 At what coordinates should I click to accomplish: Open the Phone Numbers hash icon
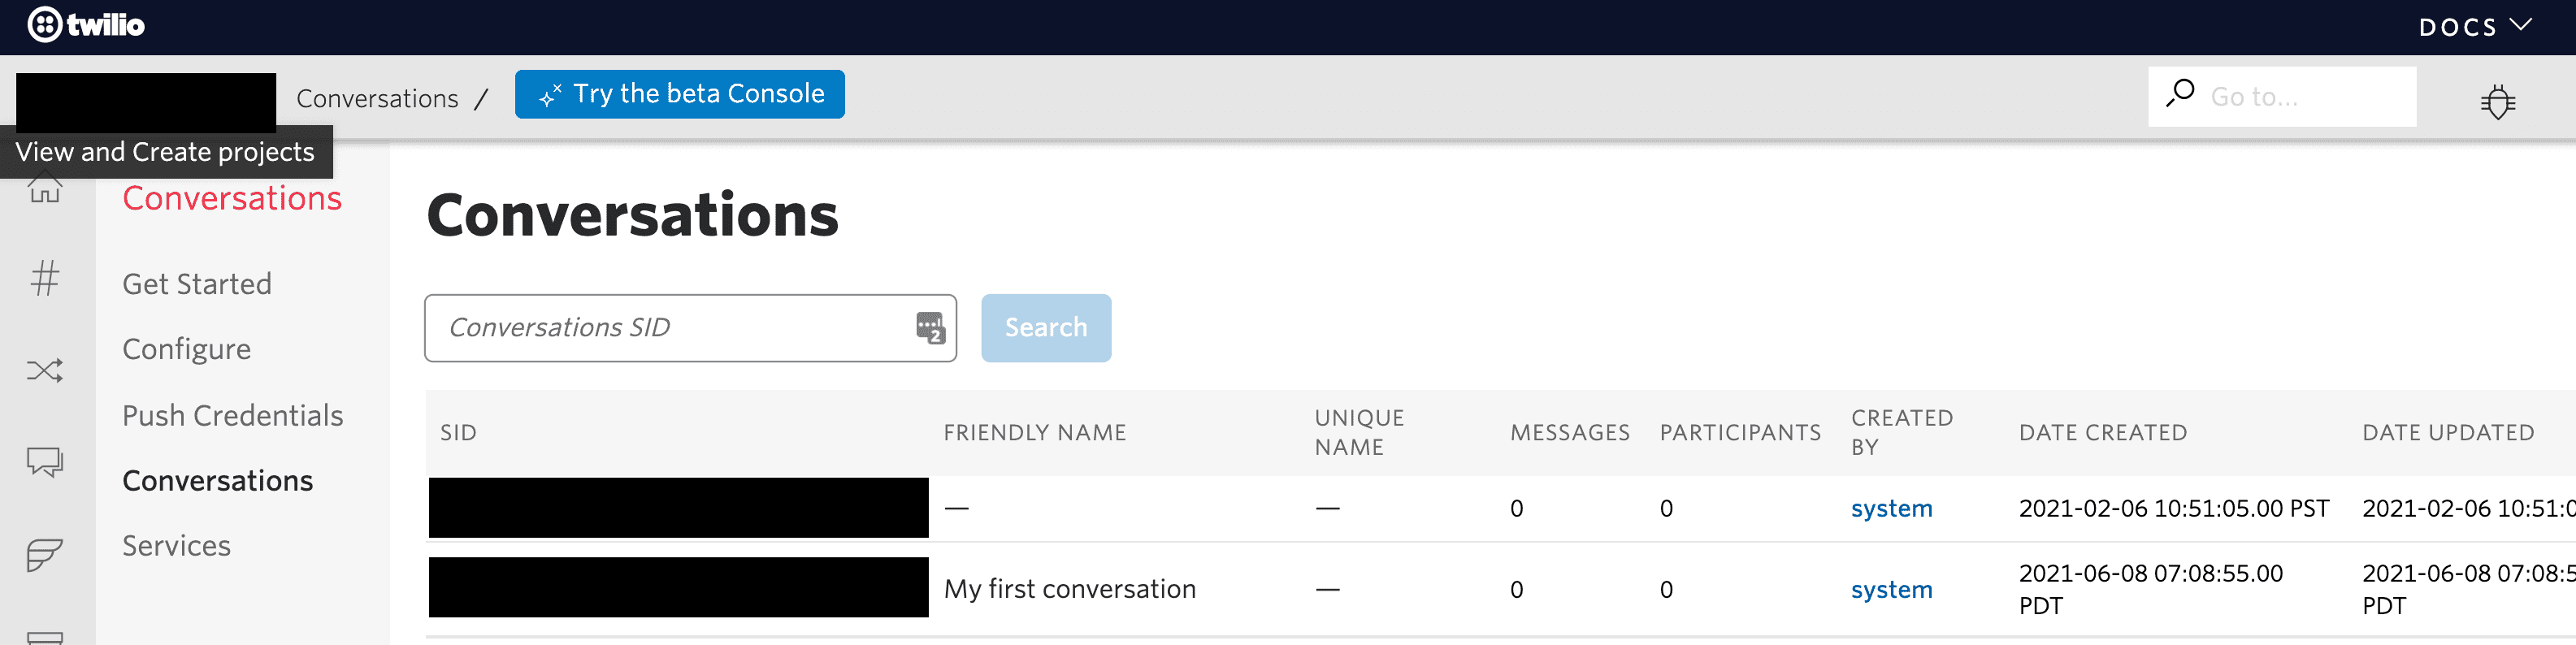(45, 278)
